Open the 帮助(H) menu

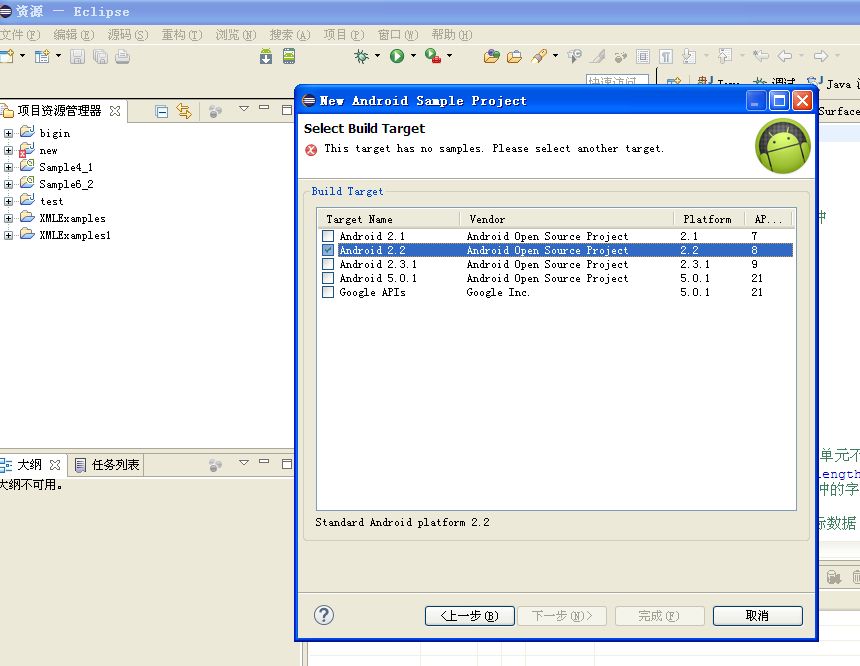click(x=451, y=35)
